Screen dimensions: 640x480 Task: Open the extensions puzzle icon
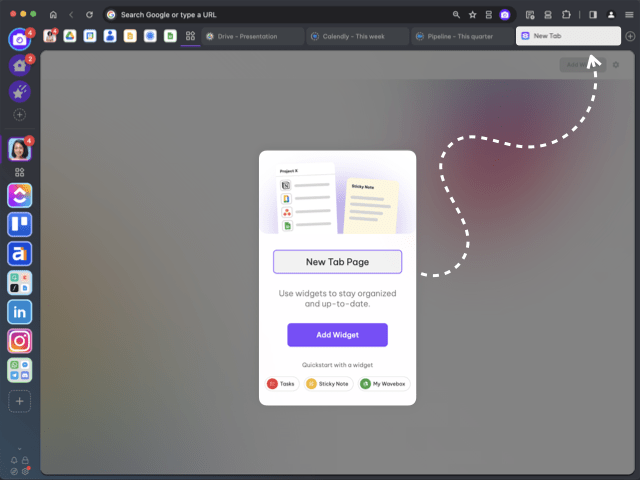tap(566, 15)
